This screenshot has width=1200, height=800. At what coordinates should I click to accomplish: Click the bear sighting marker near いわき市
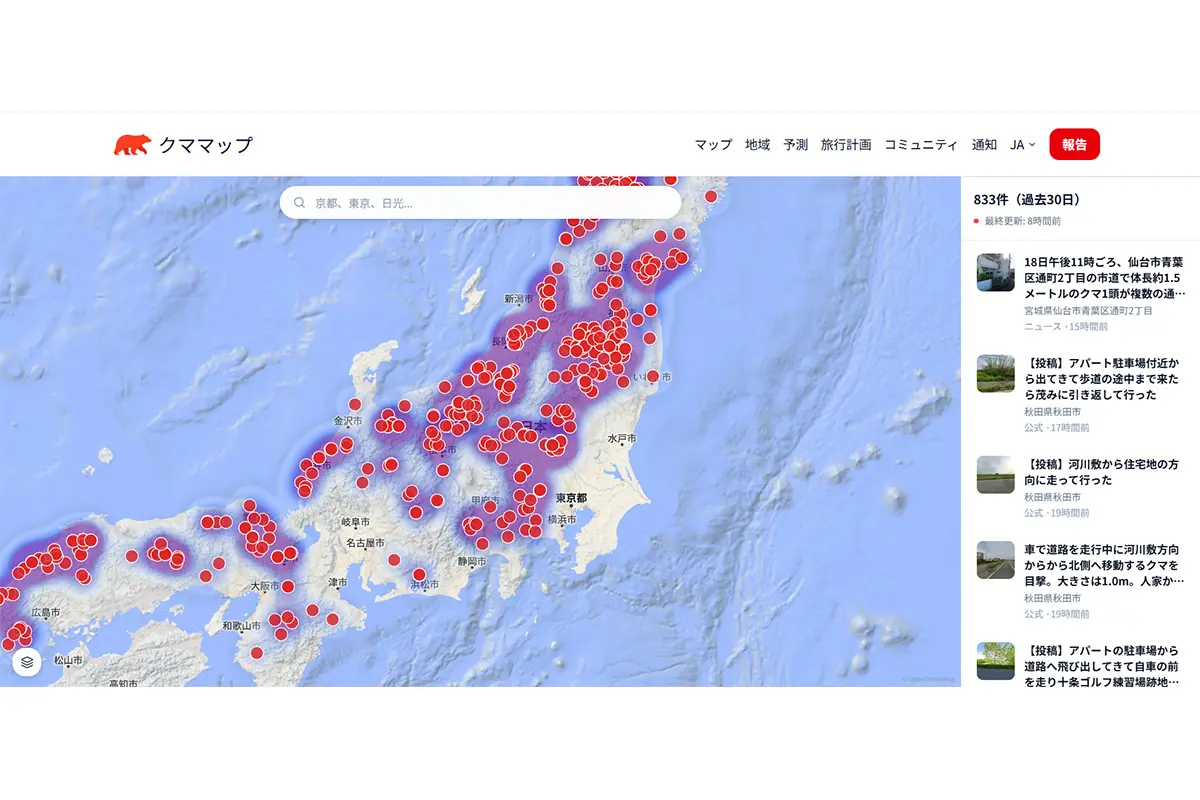coord(652,376)
